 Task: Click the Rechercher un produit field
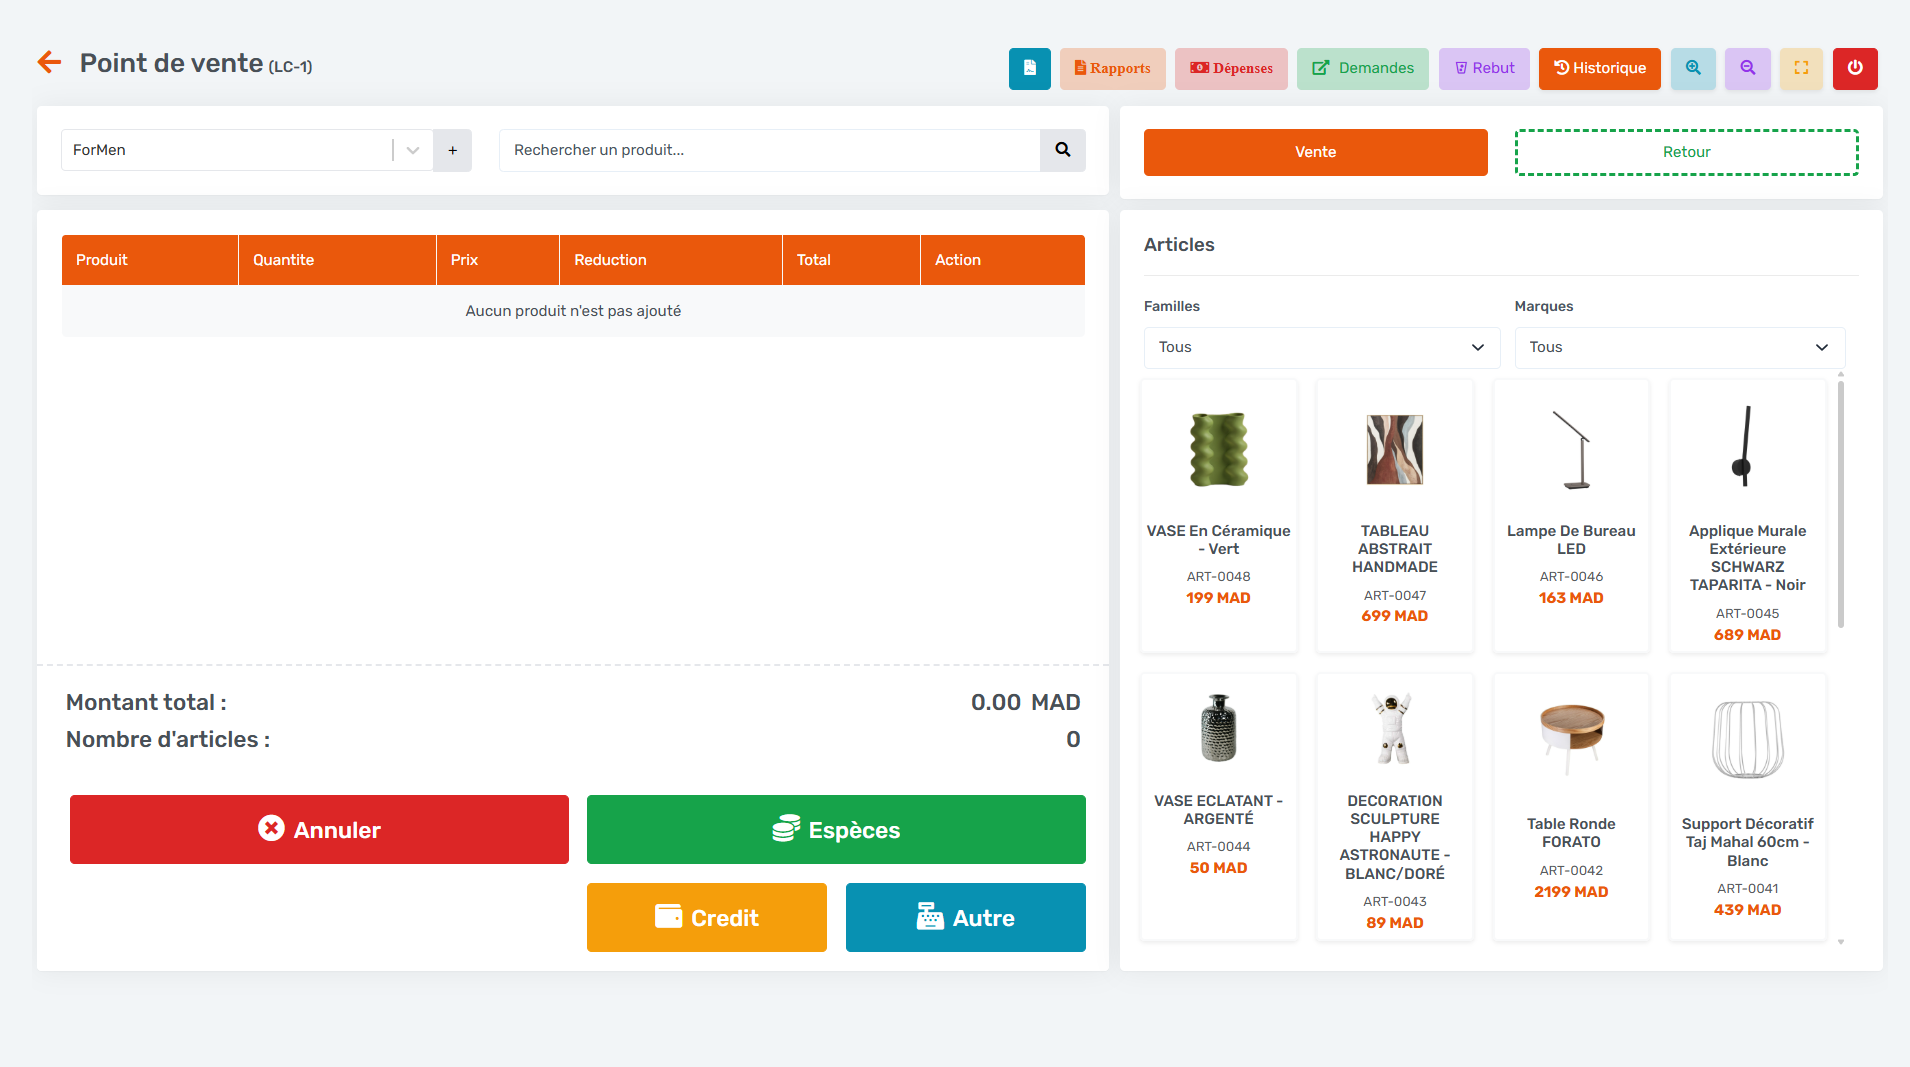pos(769,150)
